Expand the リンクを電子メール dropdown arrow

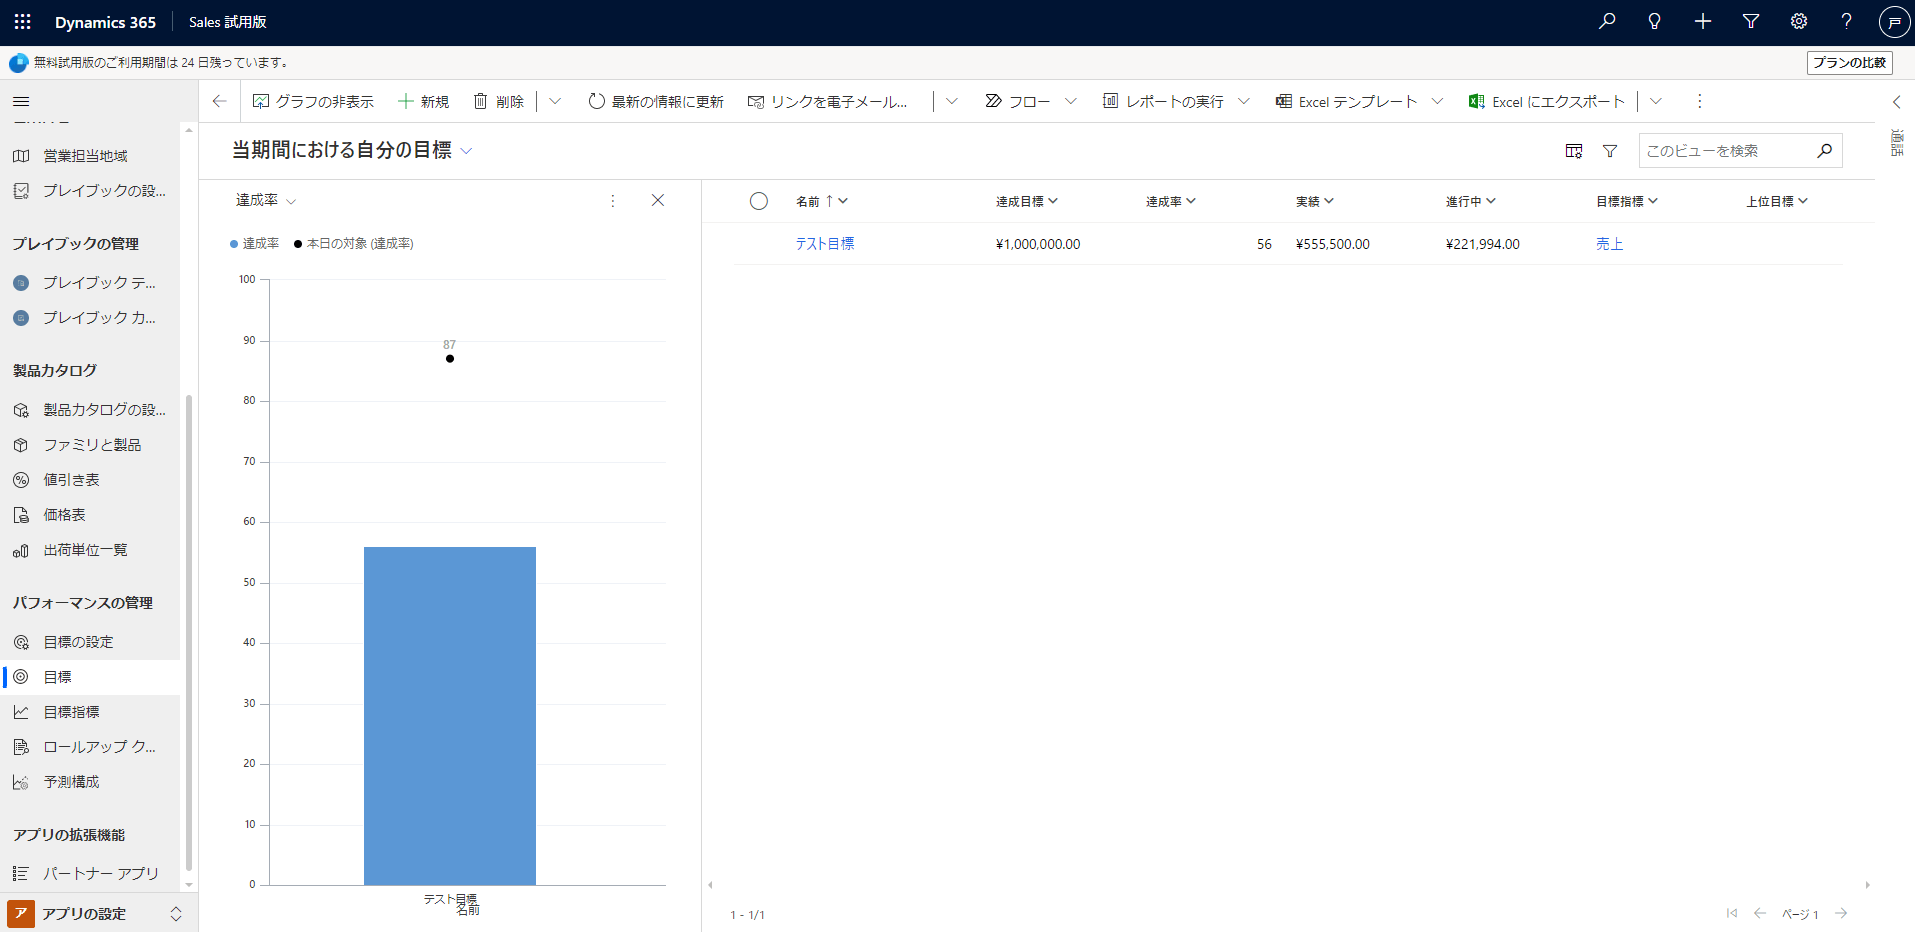[x=951, y=101]
